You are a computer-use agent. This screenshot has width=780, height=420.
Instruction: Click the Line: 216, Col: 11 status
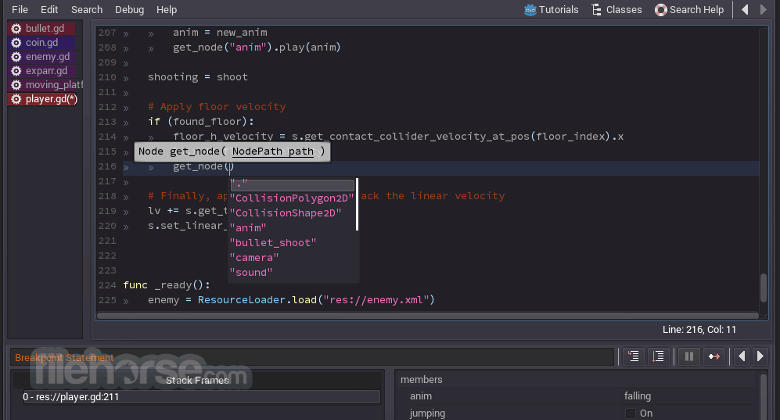699,329
